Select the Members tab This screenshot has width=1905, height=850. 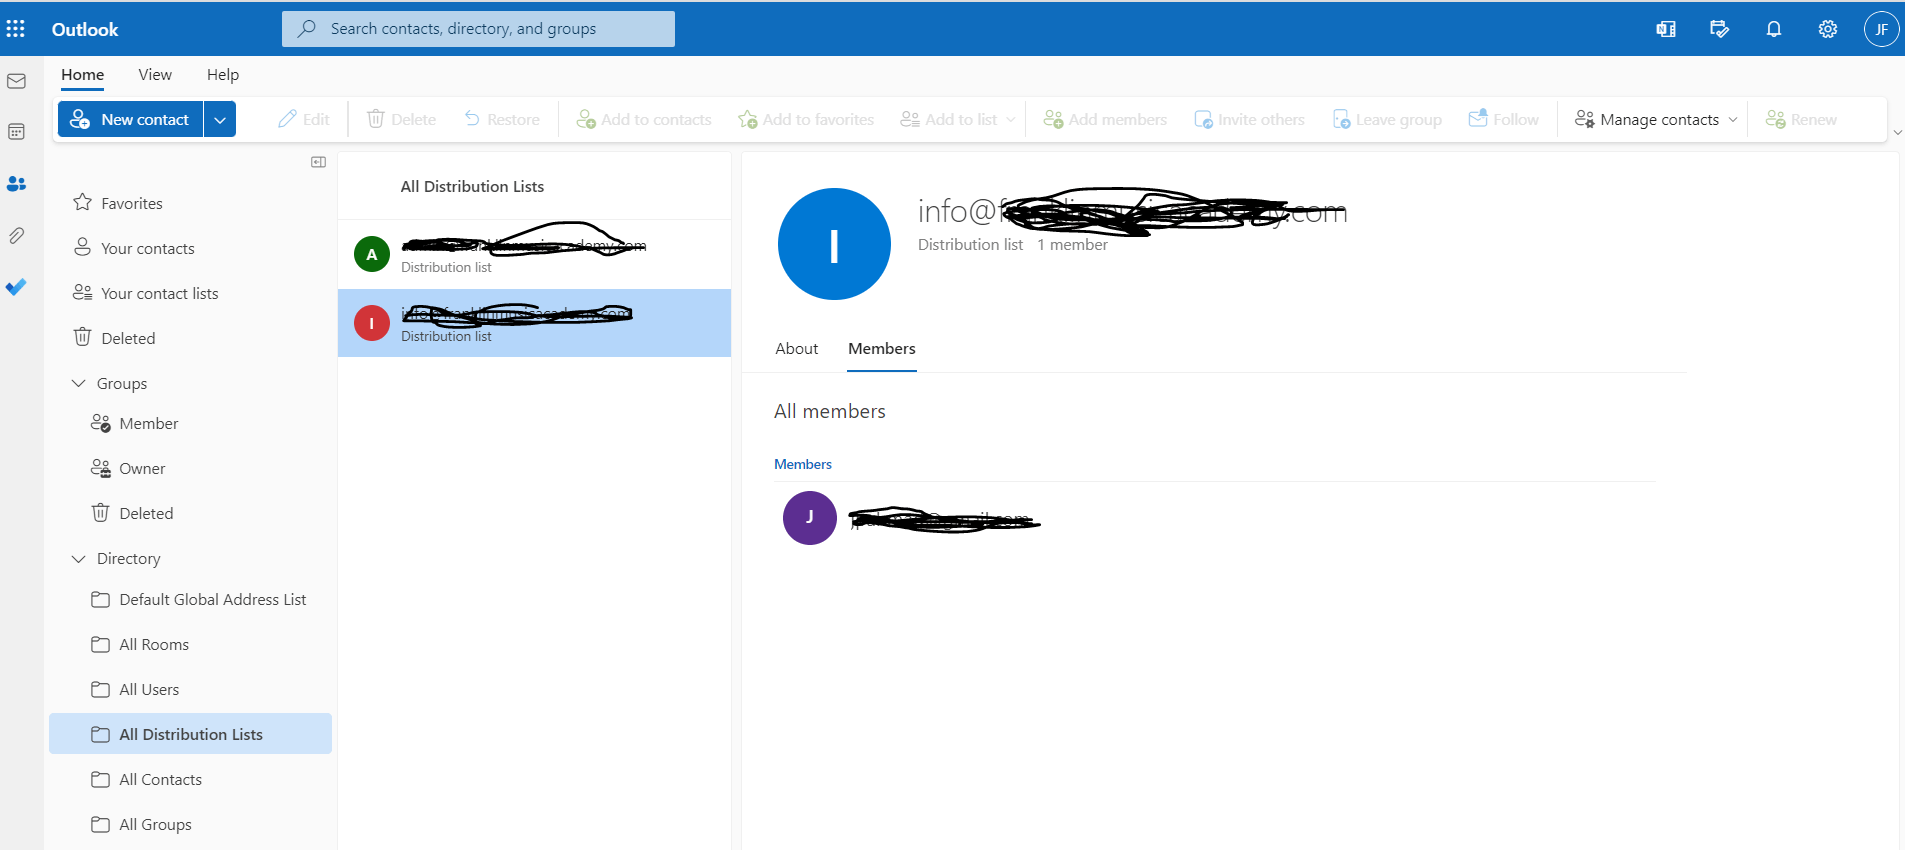(x=882, y=348)
